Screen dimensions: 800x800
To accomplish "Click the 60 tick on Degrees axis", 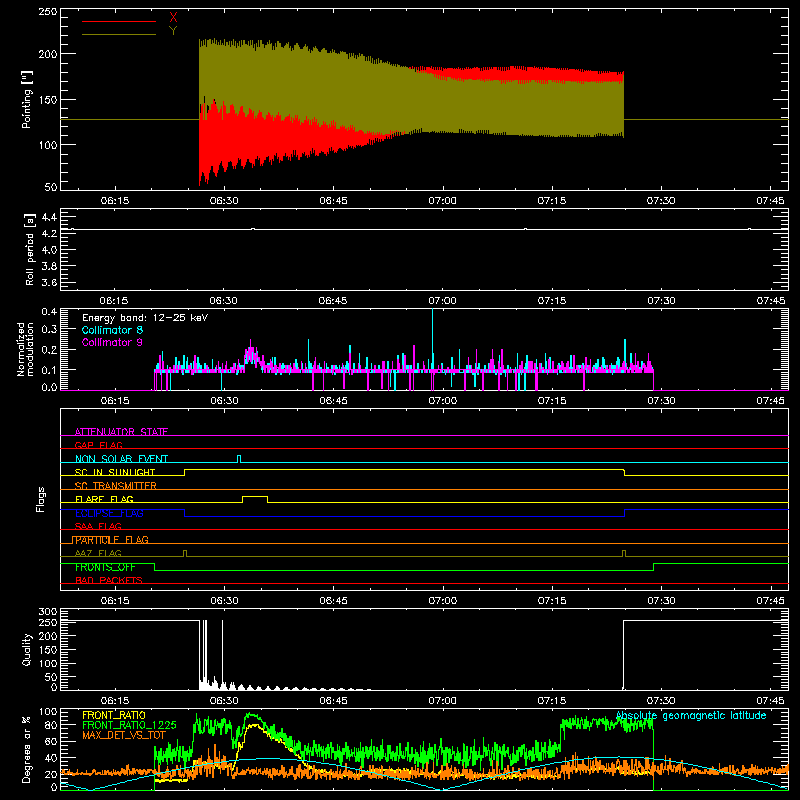I will [x=52, y=741].
